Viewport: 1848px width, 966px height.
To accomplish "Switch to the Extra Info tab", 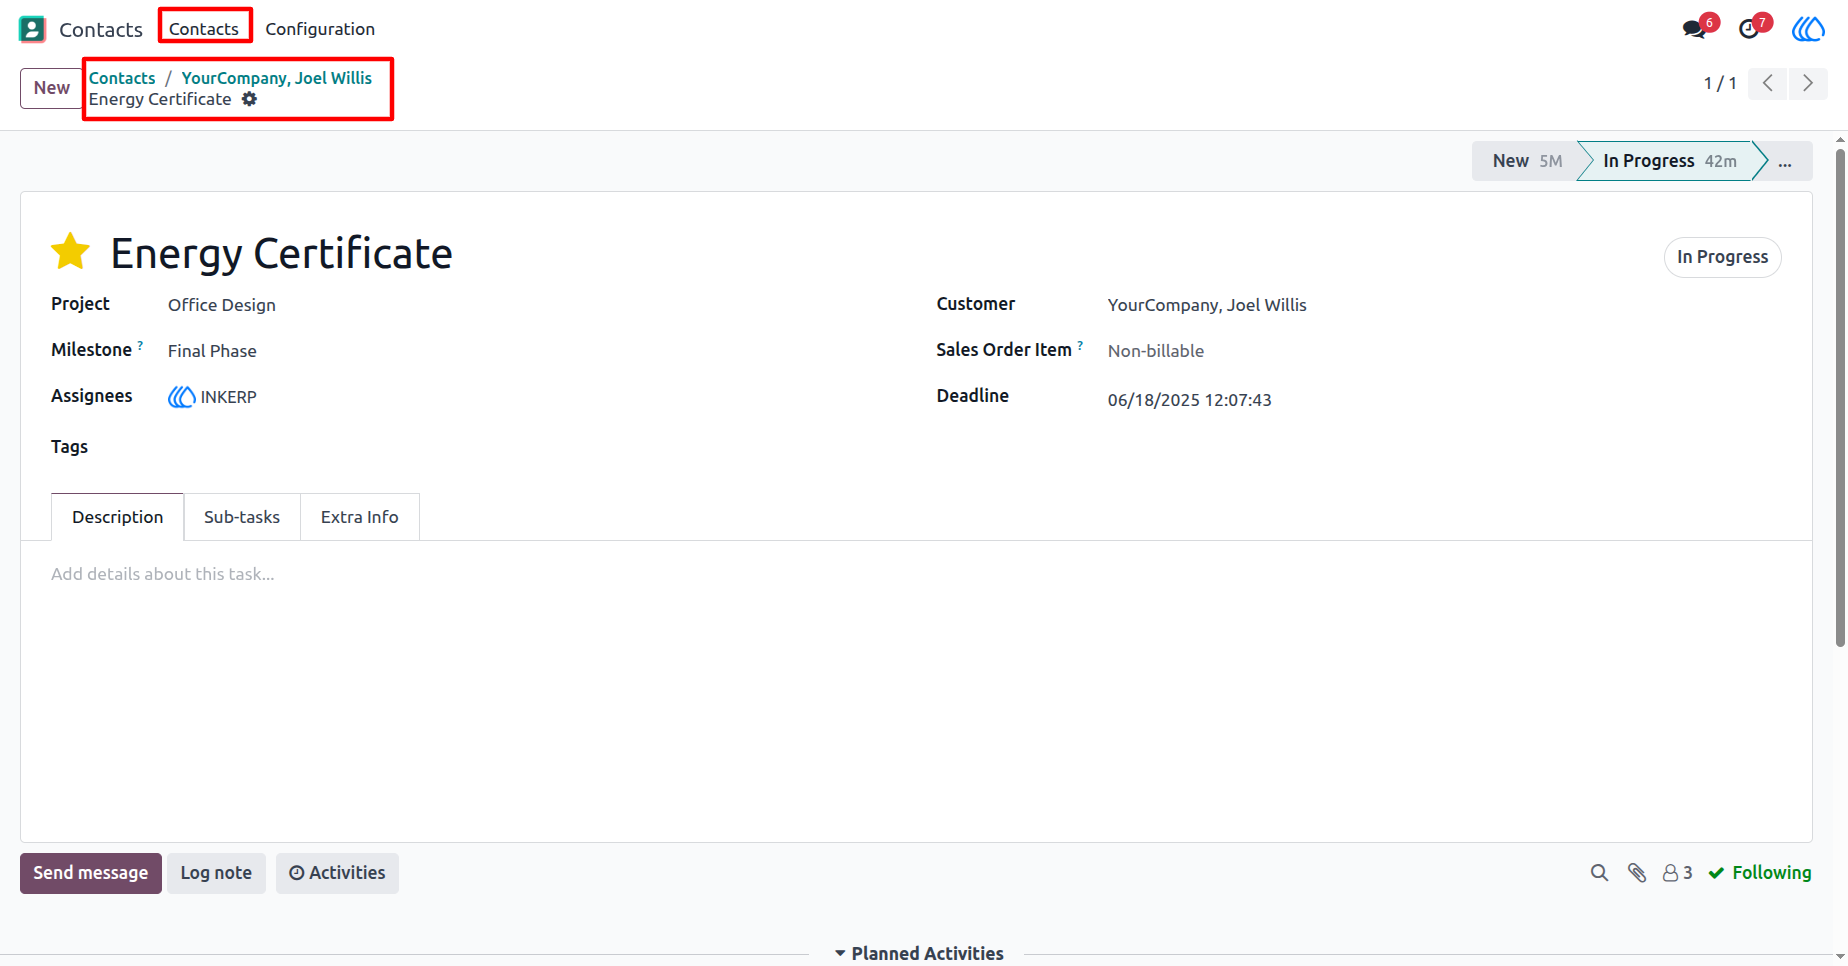I will [359, 517].
